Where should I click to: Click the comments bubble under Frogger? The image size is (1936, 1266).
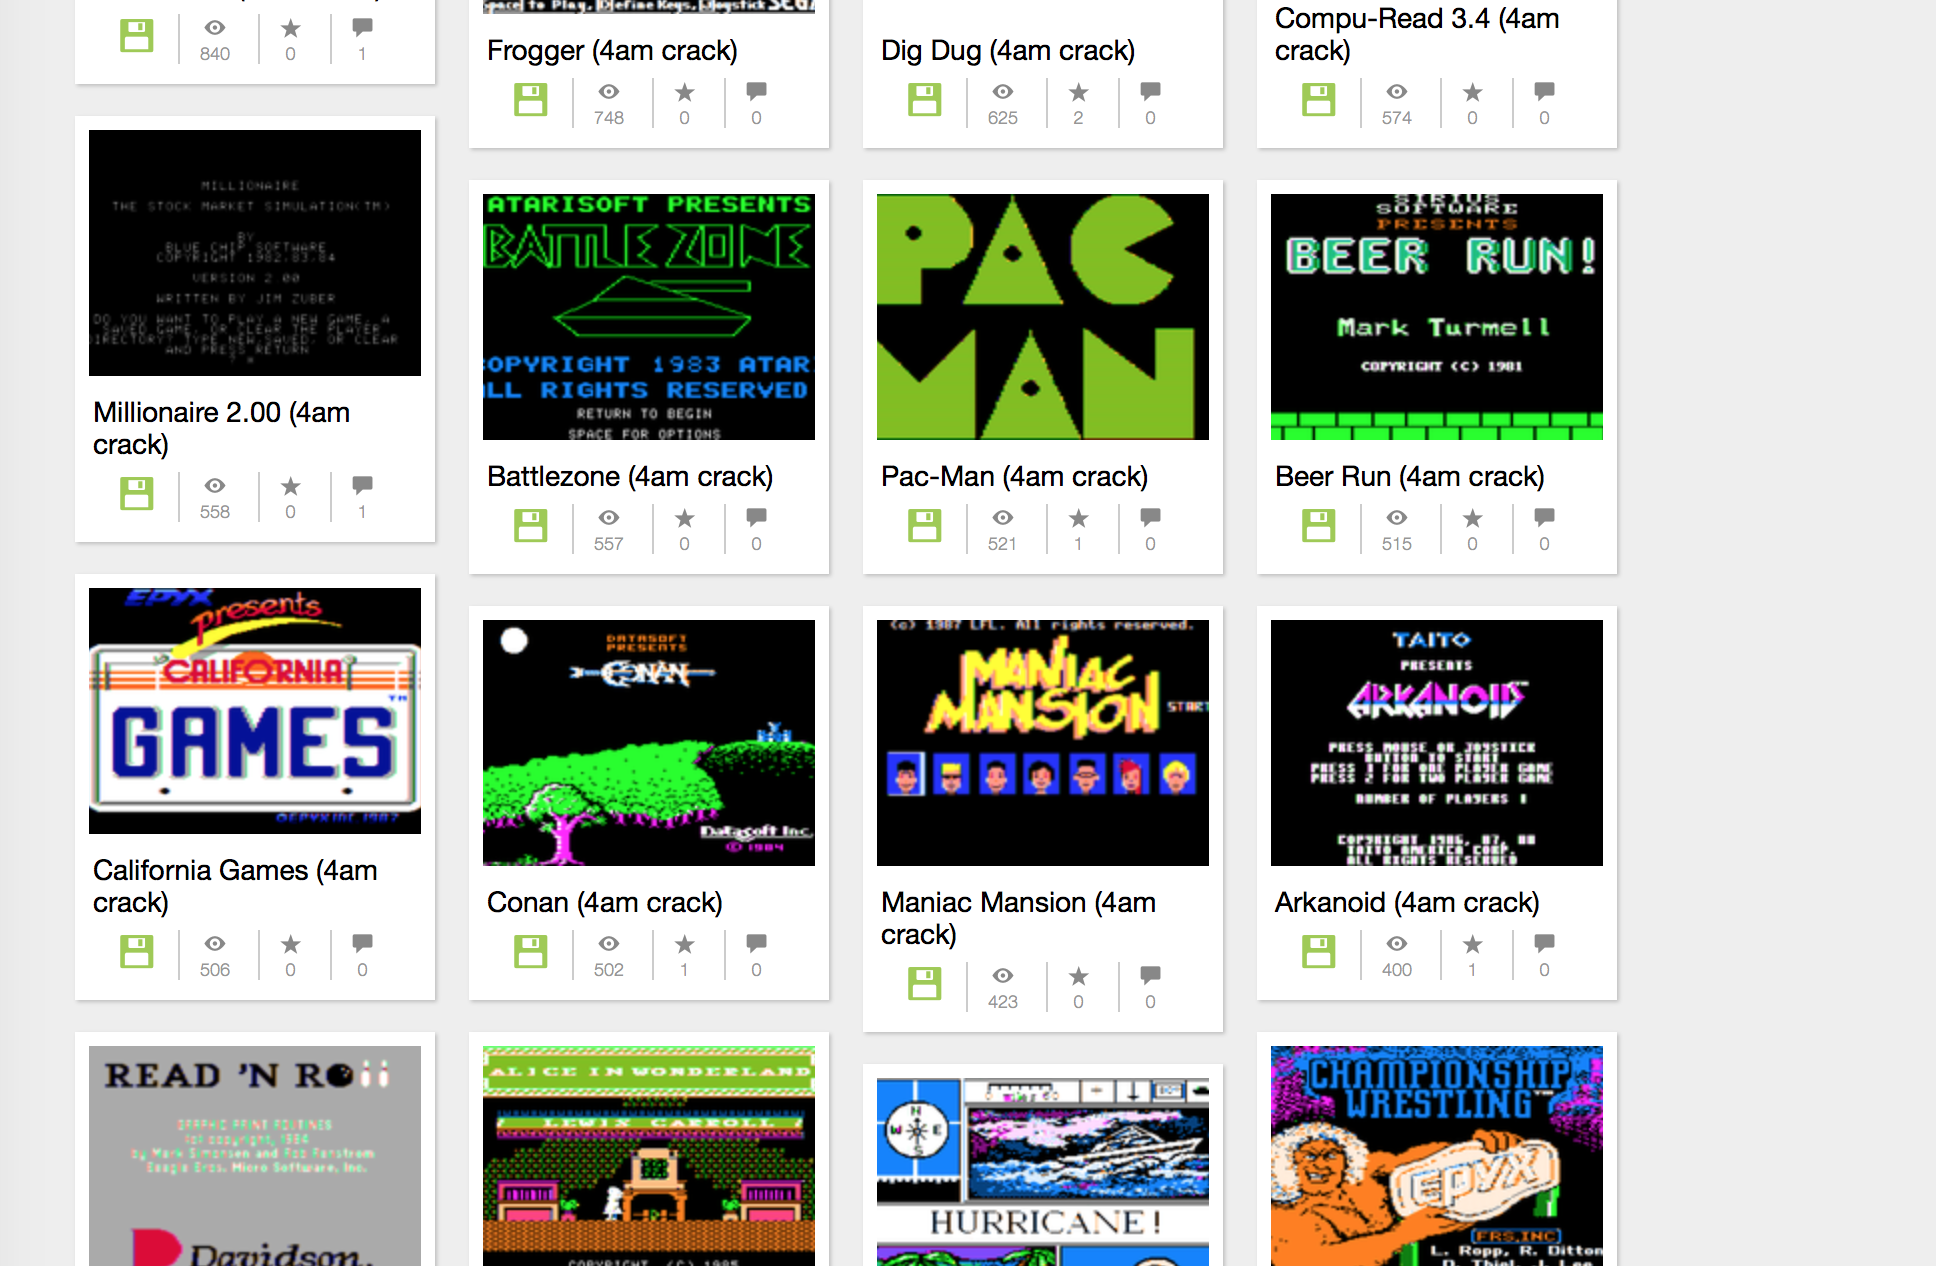(x=756, y=91)
